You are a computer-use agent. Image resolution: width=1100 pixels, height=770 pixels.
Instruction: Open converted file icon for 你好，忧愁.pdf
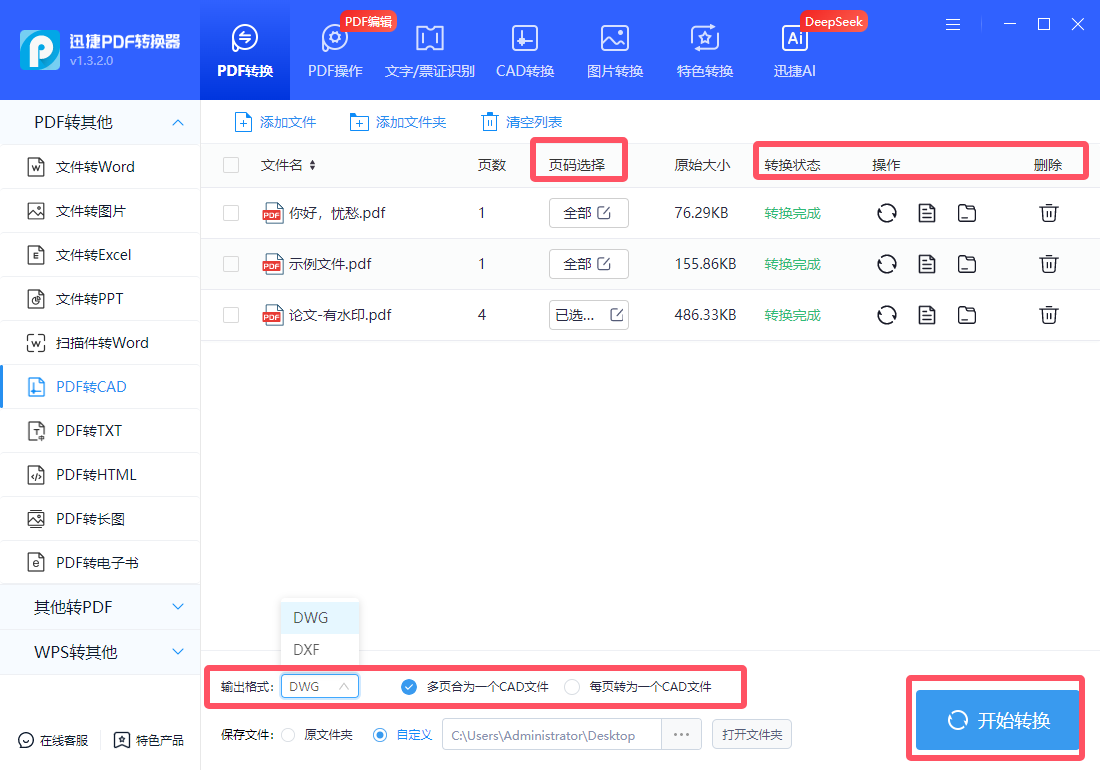927,213
